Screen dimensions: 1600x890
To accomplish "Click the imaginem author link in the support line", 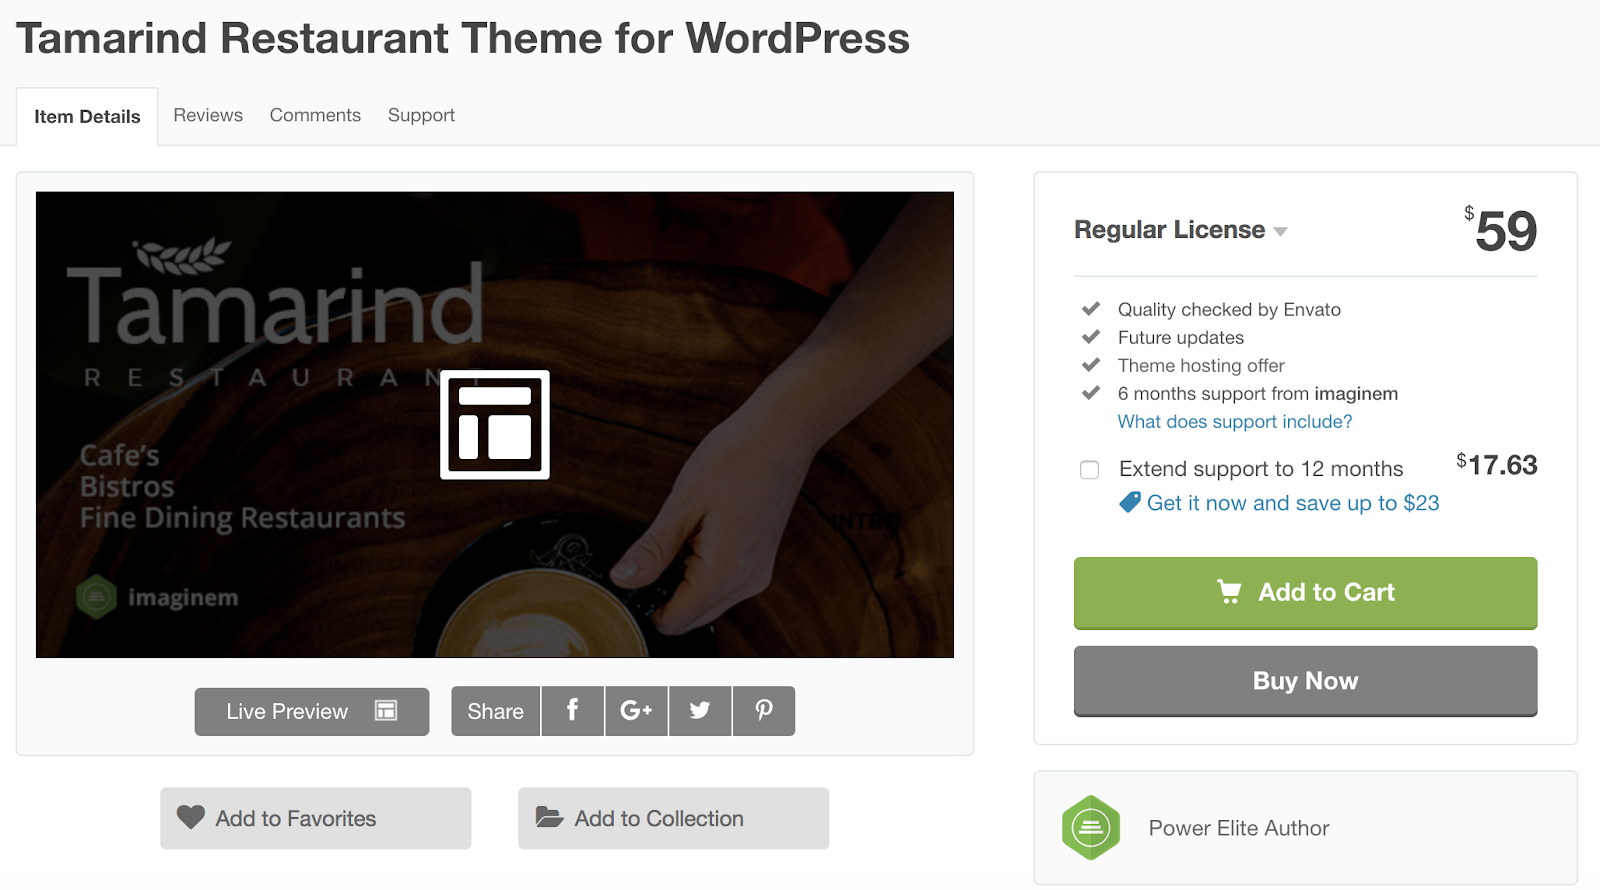I will 1356,394.
